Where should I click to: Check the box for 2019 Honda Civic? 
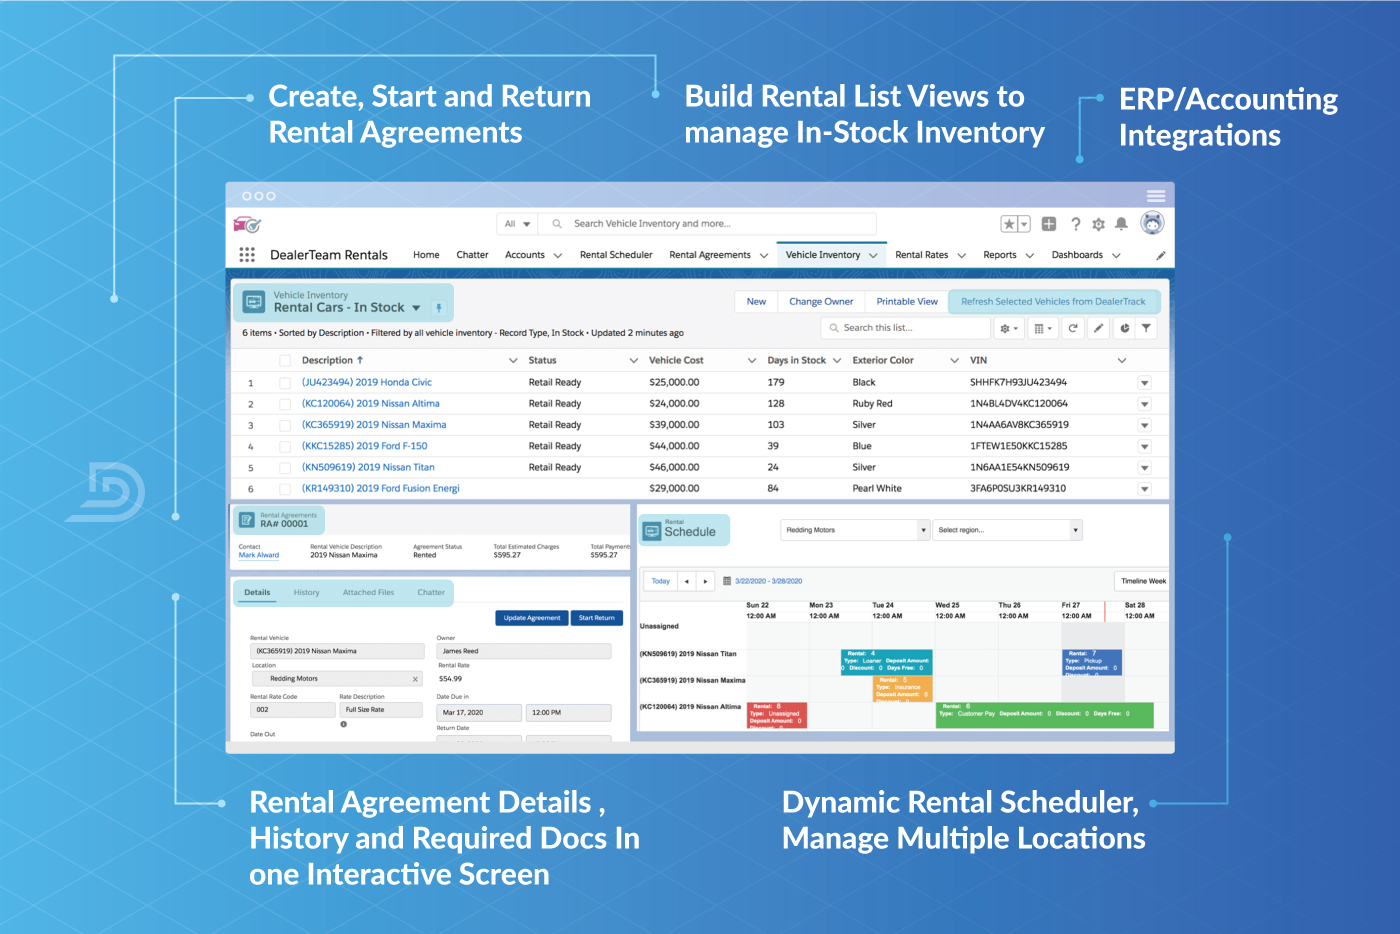click(x=285, y=383)
